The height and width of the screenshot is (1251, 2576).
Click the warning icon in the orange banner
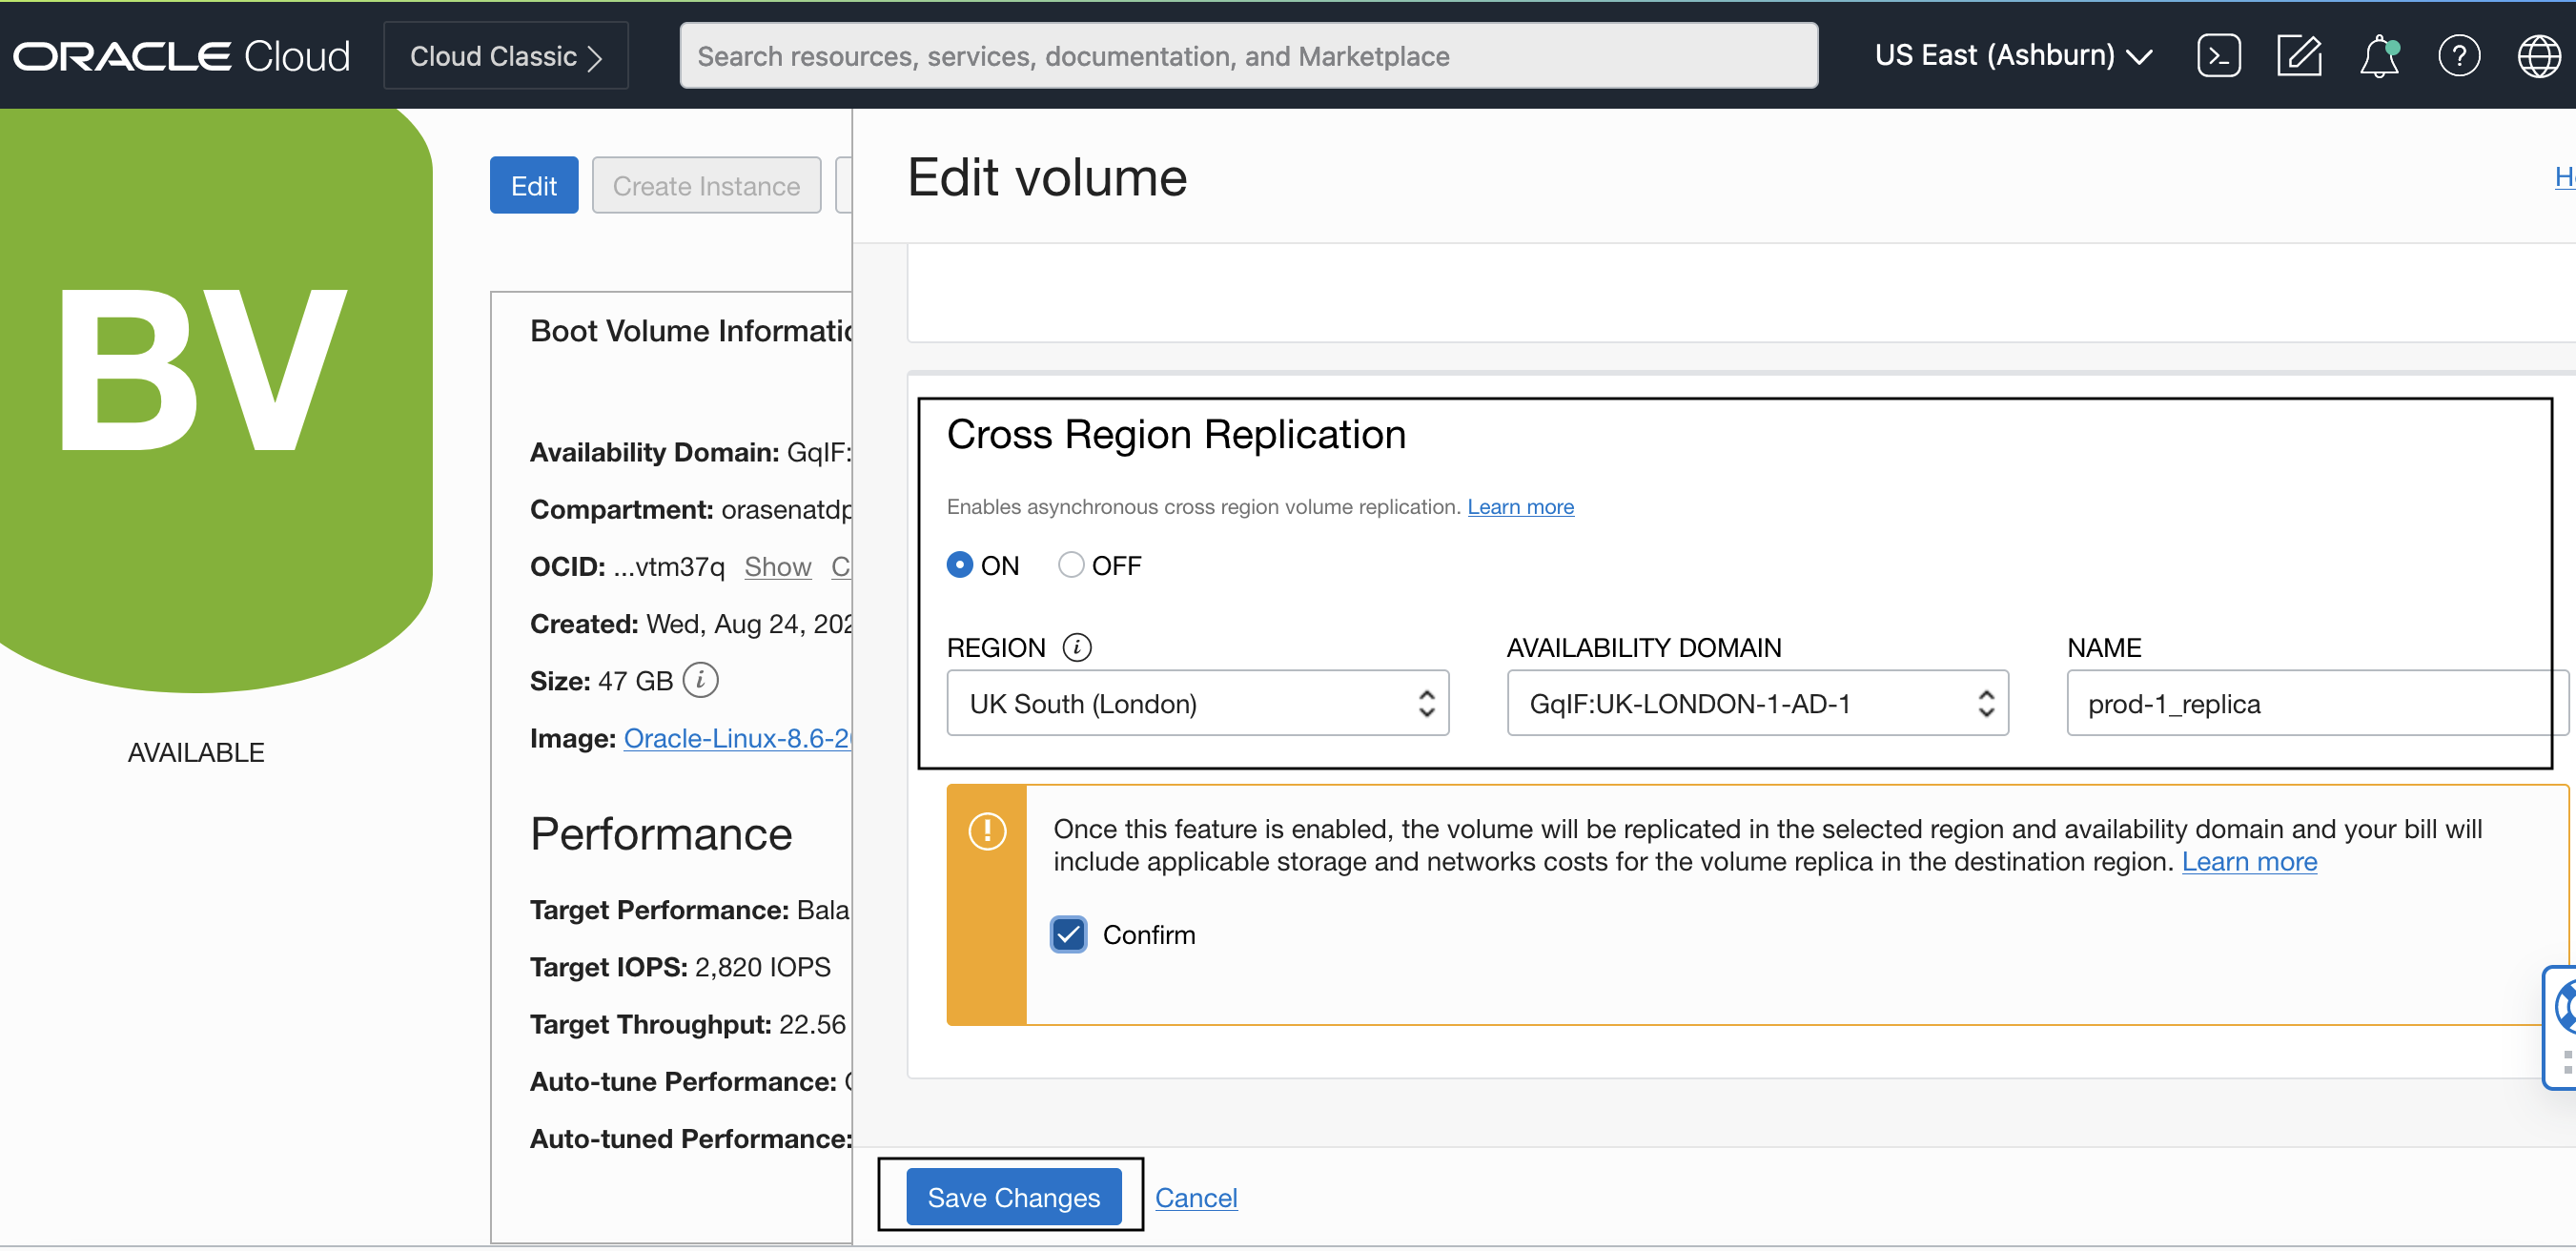point(987,831)
